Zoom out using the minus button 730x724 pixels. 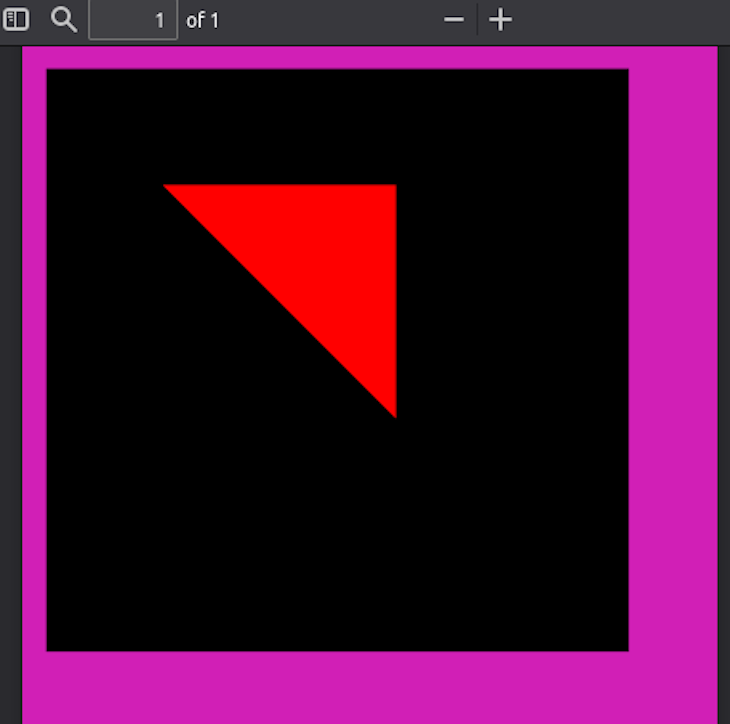tap(454, 20)
